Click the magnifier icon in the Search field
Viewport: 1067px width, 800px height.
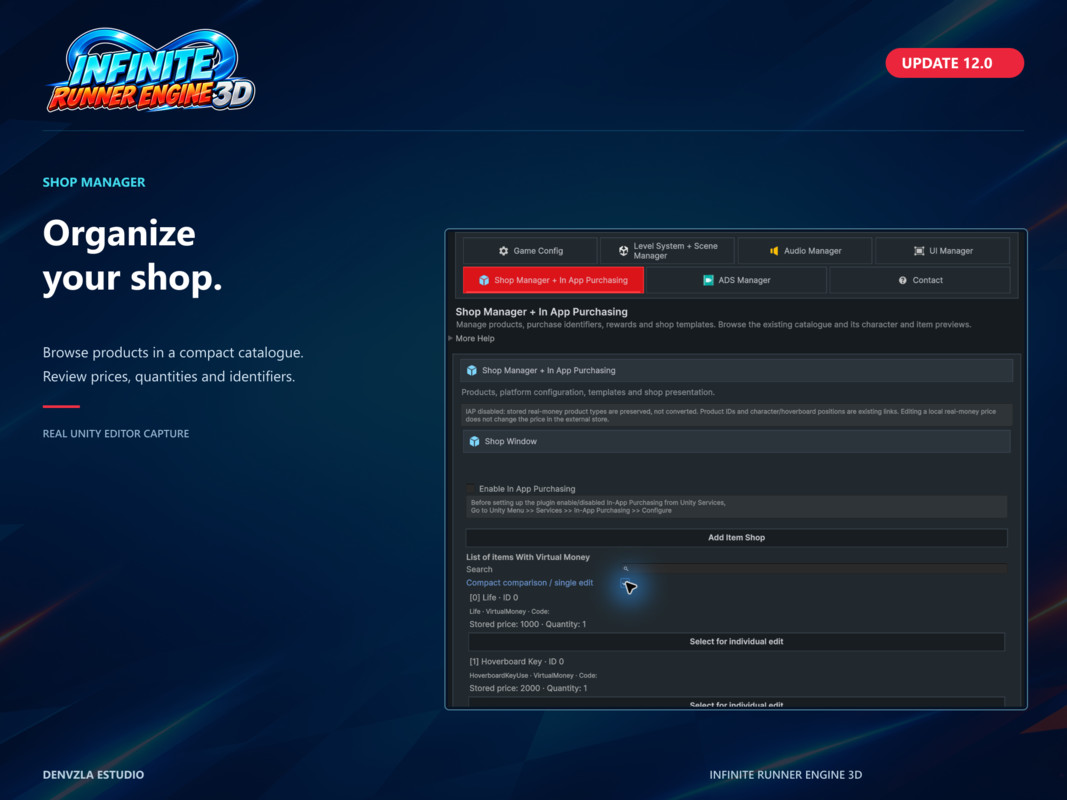coord(626,569)
